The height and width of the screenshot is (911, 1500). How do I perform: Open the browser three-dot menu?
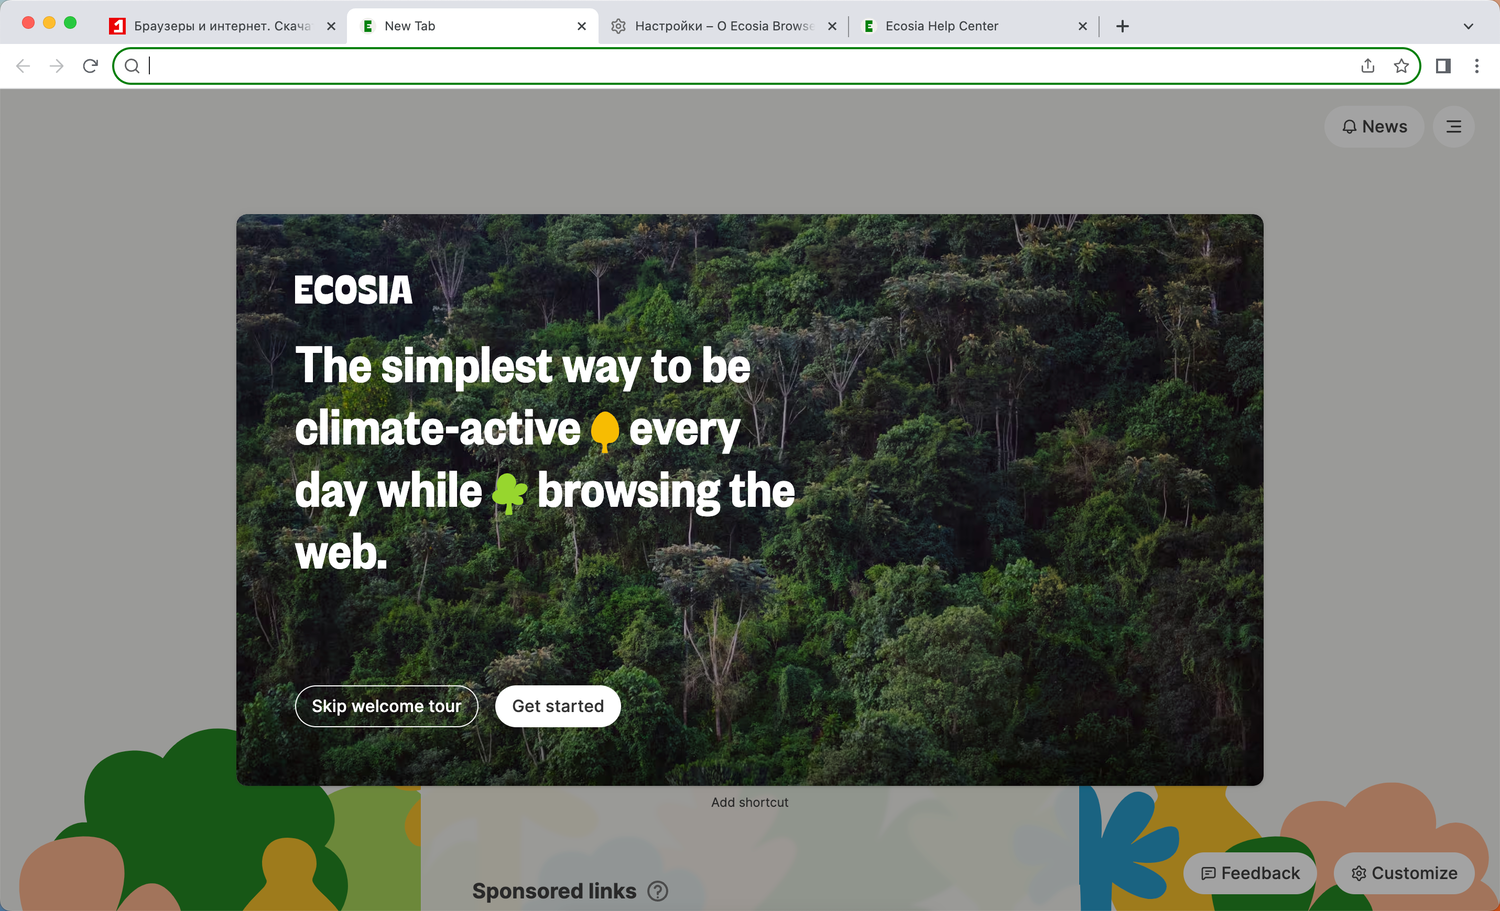1476,66
